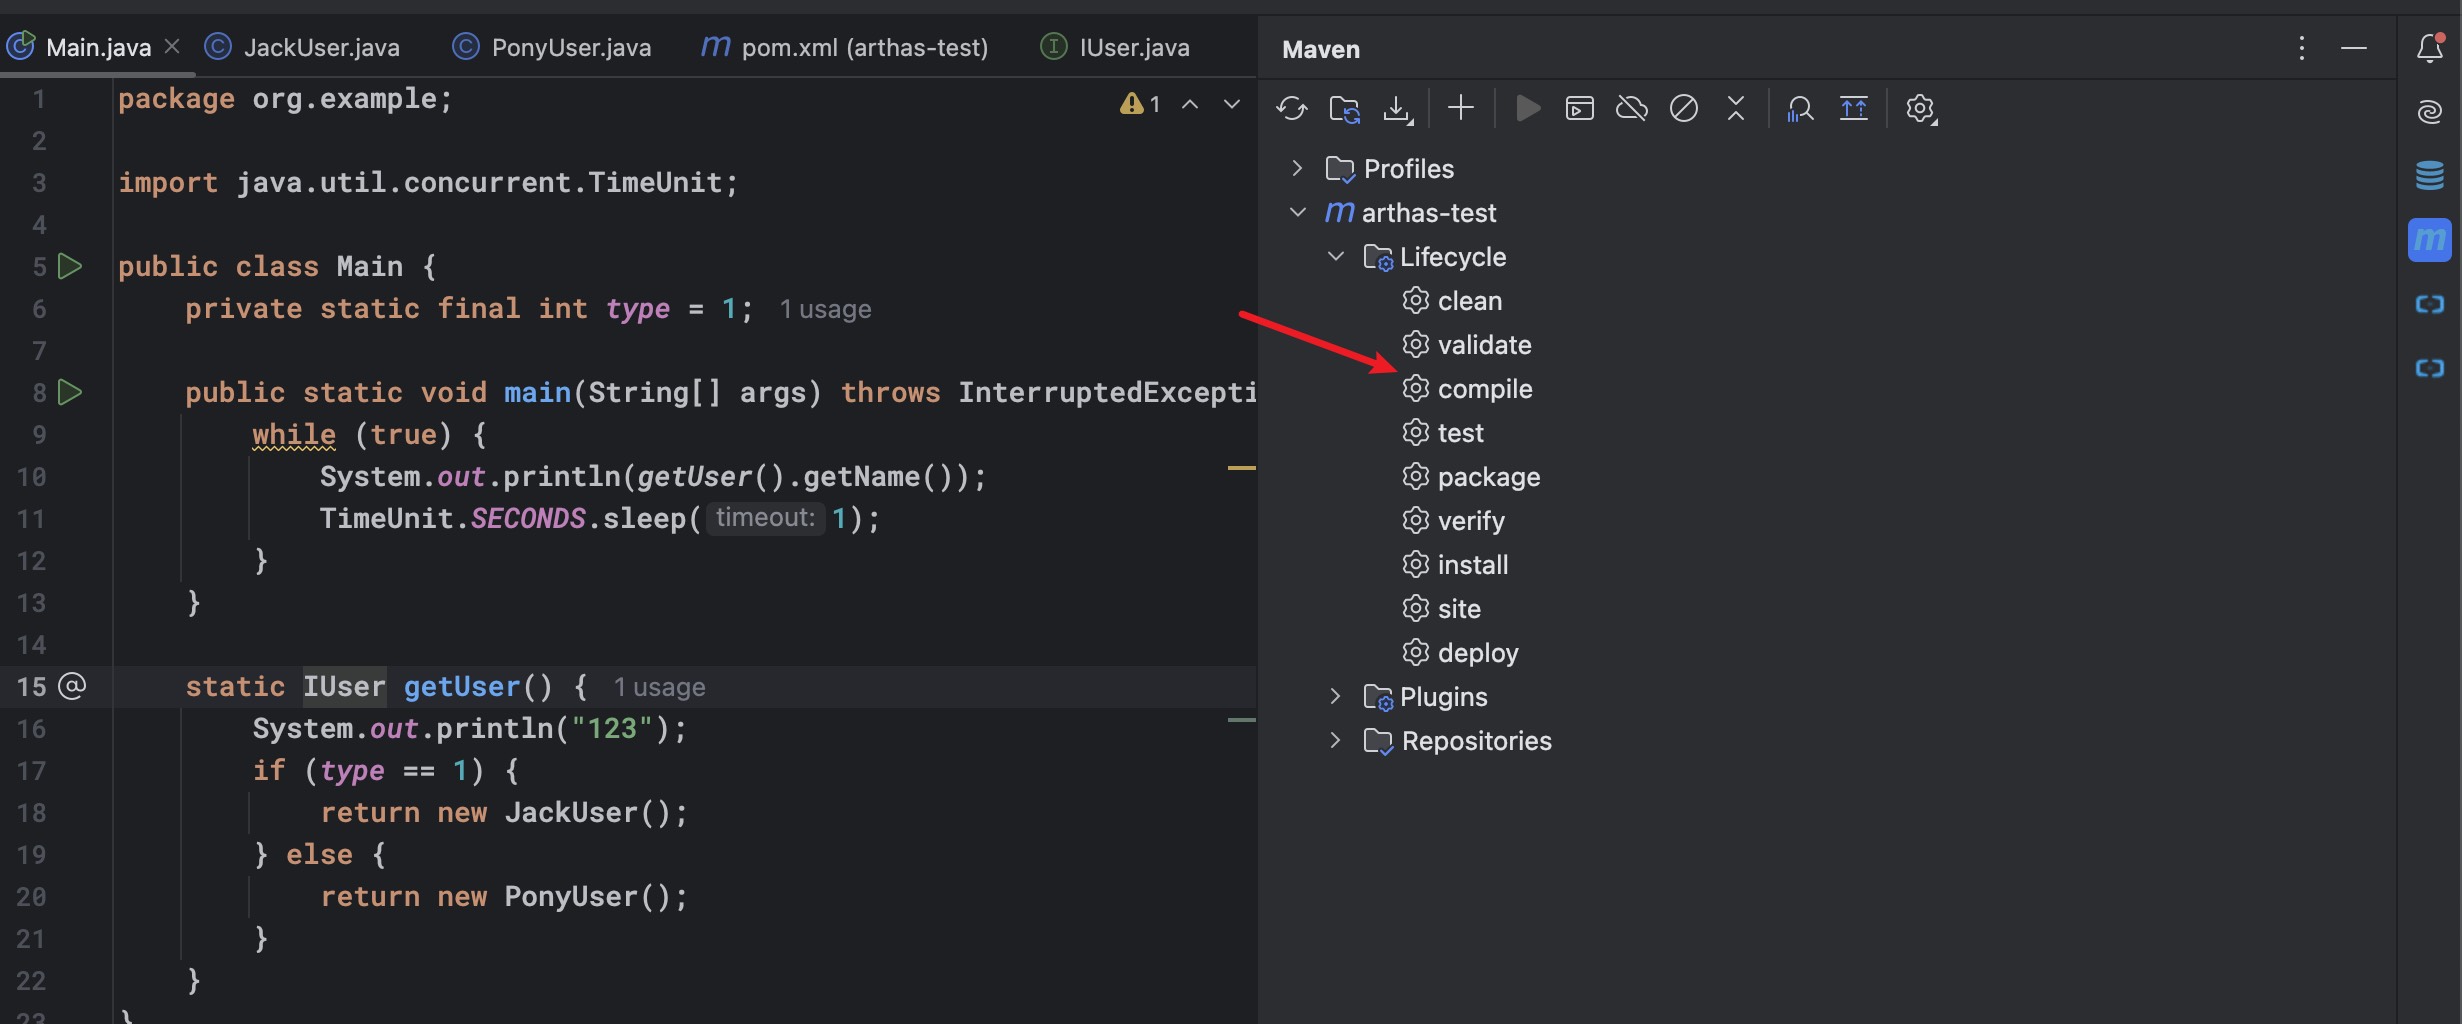Click the Plugins folder label
2462x1024 pixels.
coord(1443,696)
